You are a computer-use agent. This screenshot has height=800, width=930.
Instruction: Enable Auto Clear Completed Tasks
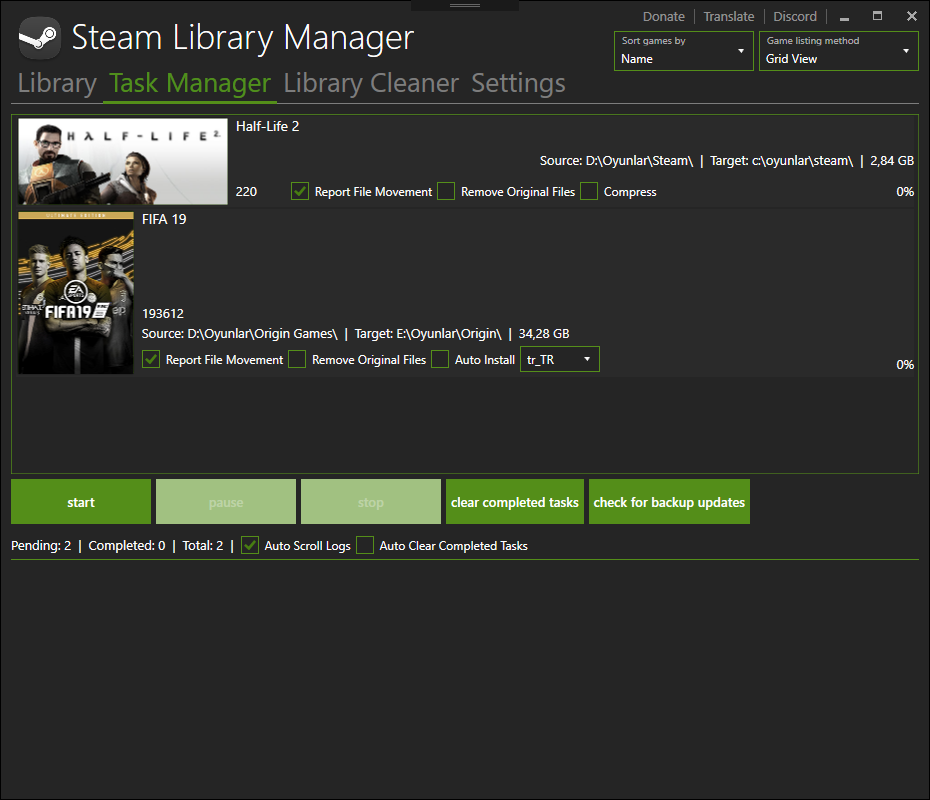[x=365, y=545]
